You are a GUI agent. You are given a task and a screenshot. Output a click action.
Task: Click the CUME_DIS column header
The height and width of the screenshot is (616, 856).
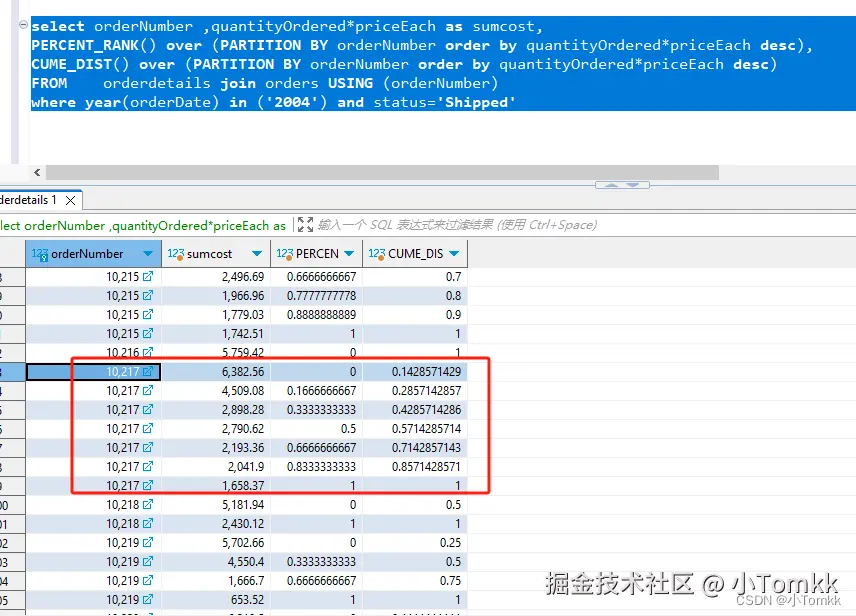pyautogui.click(x=415, y=254)
